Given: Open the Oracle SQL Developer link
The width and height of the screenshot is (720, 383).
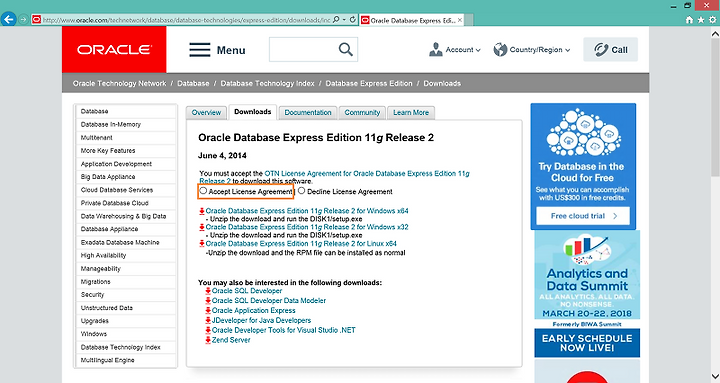Looking at the screenshot, I should point(247,291).
